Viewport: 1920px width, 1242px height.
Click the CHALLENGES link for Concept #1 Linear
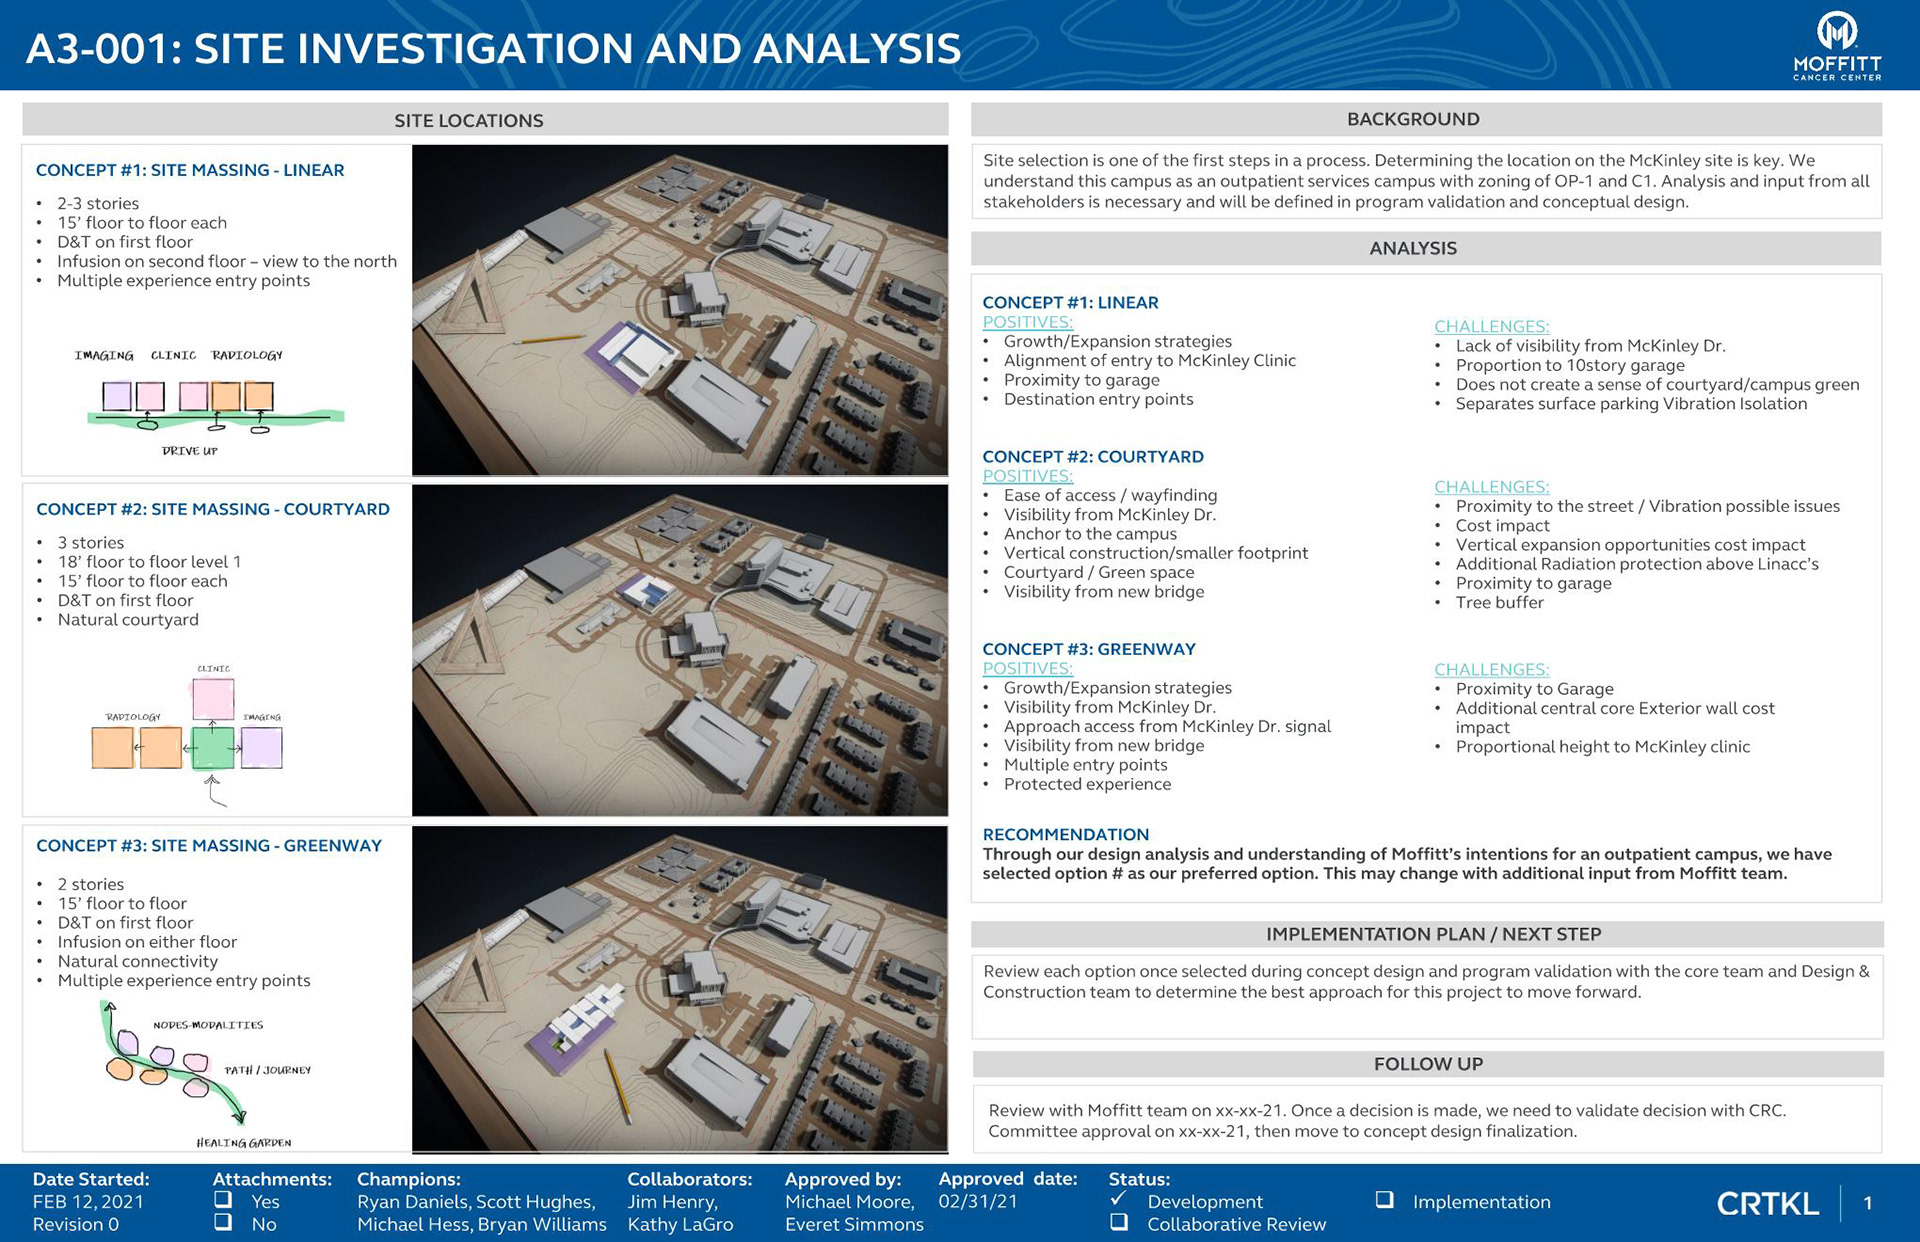[x=1491, y=326]
